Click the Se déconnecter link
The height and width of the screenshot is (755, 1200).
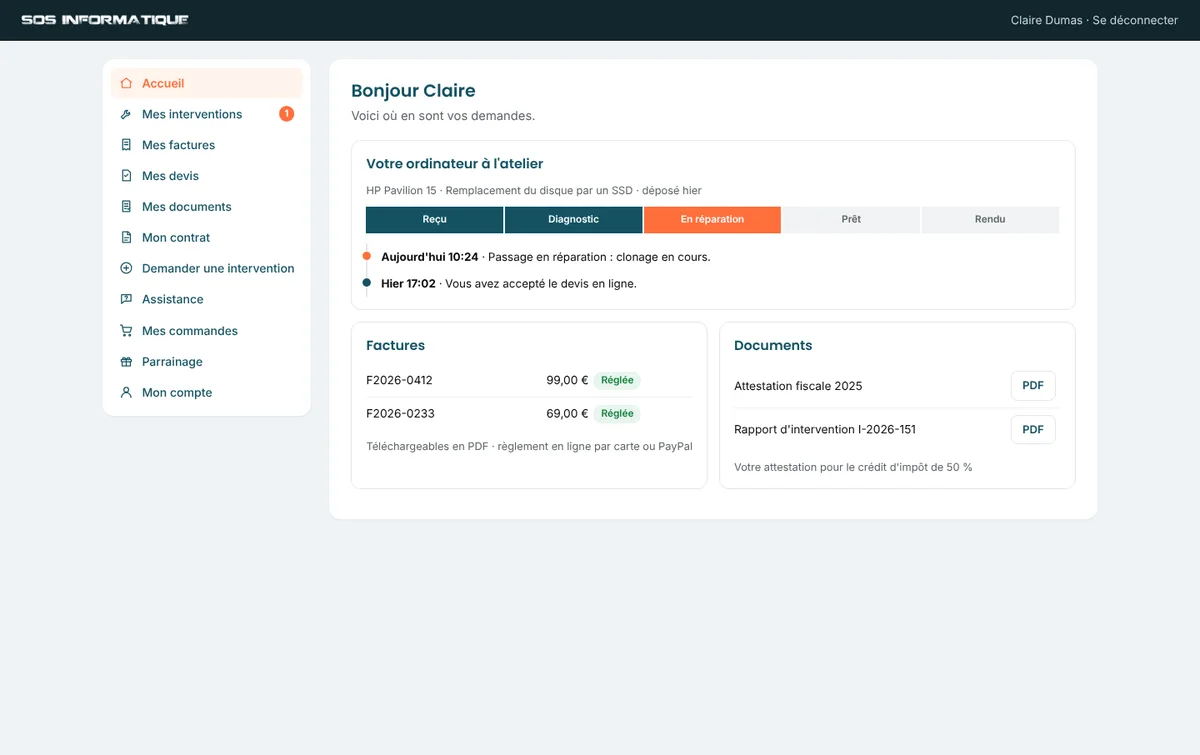click(x=1135, y=20)
